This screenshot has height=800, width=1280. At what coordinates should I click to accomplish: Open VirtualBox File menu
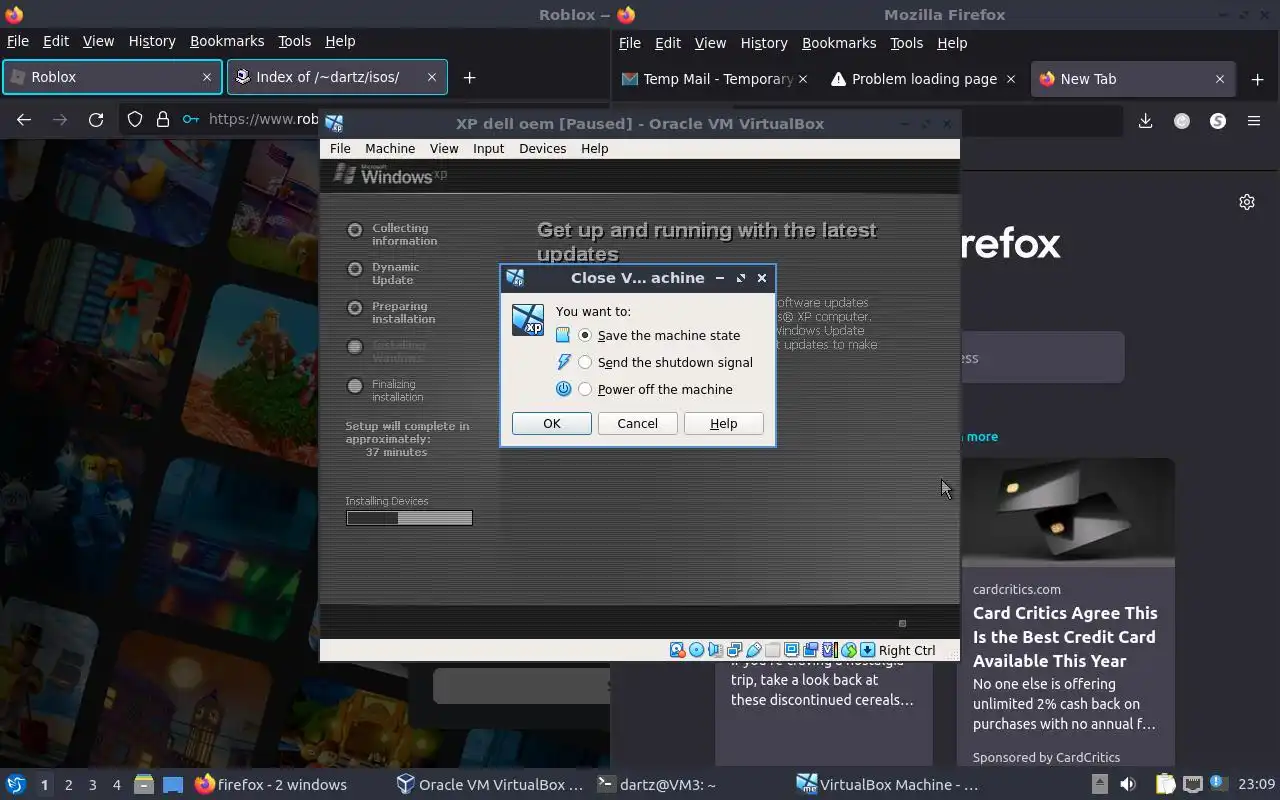(x=340, y=148)
